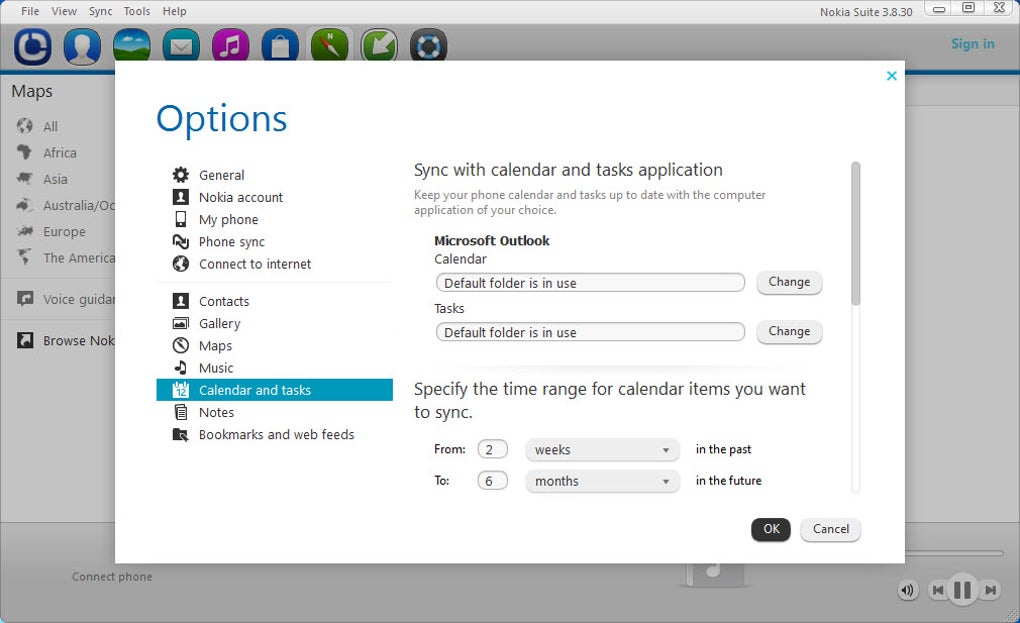Select Australia/Oceania in Maps sidebar

[59, 205]
